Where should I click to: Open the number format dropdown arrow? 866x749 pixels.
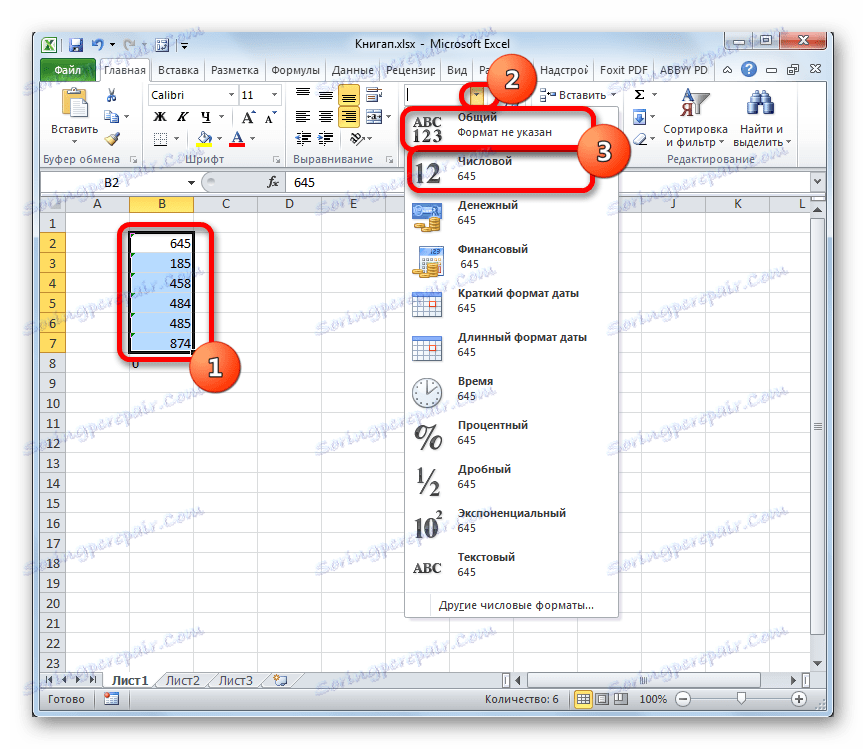click(476, 96)
